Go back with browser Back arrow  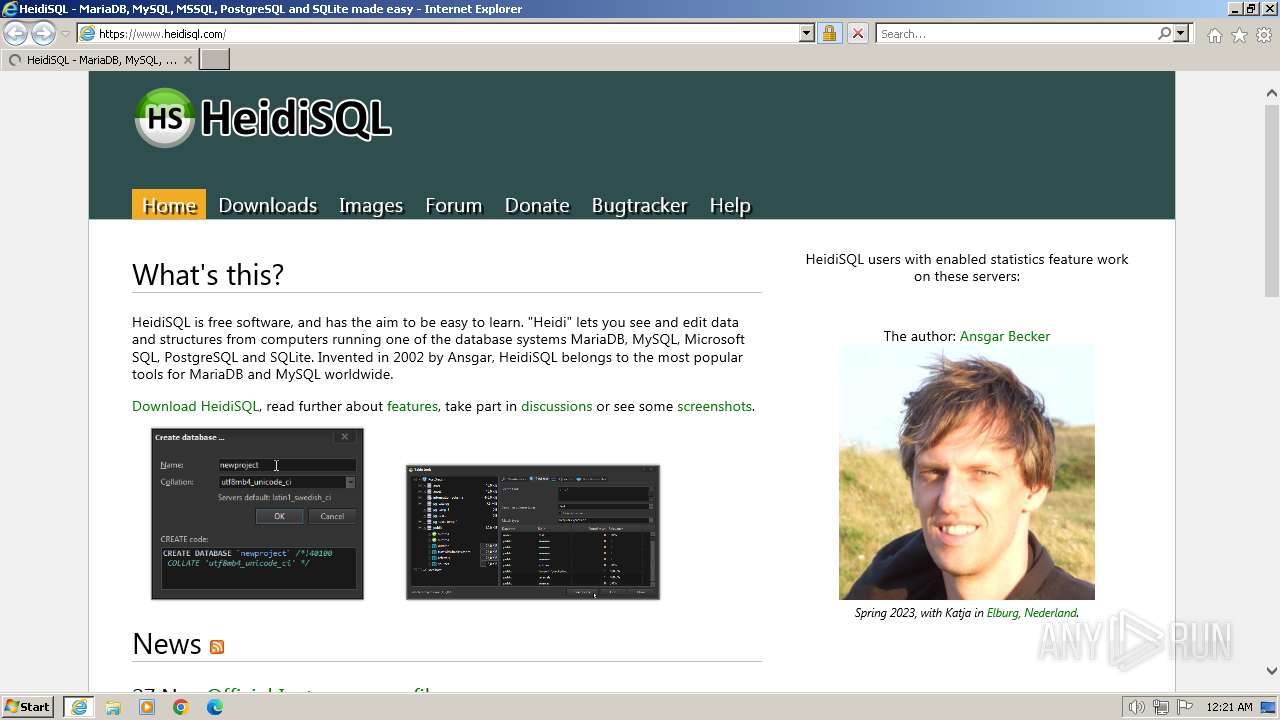click(15, 33)
